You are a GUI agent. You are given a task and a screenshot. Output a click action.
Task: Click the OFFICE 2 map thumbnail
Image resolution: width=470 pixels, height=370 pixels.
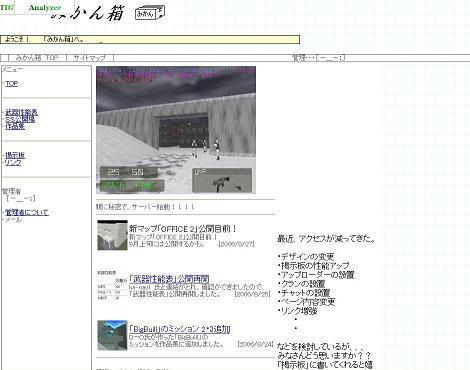[112, 235]
